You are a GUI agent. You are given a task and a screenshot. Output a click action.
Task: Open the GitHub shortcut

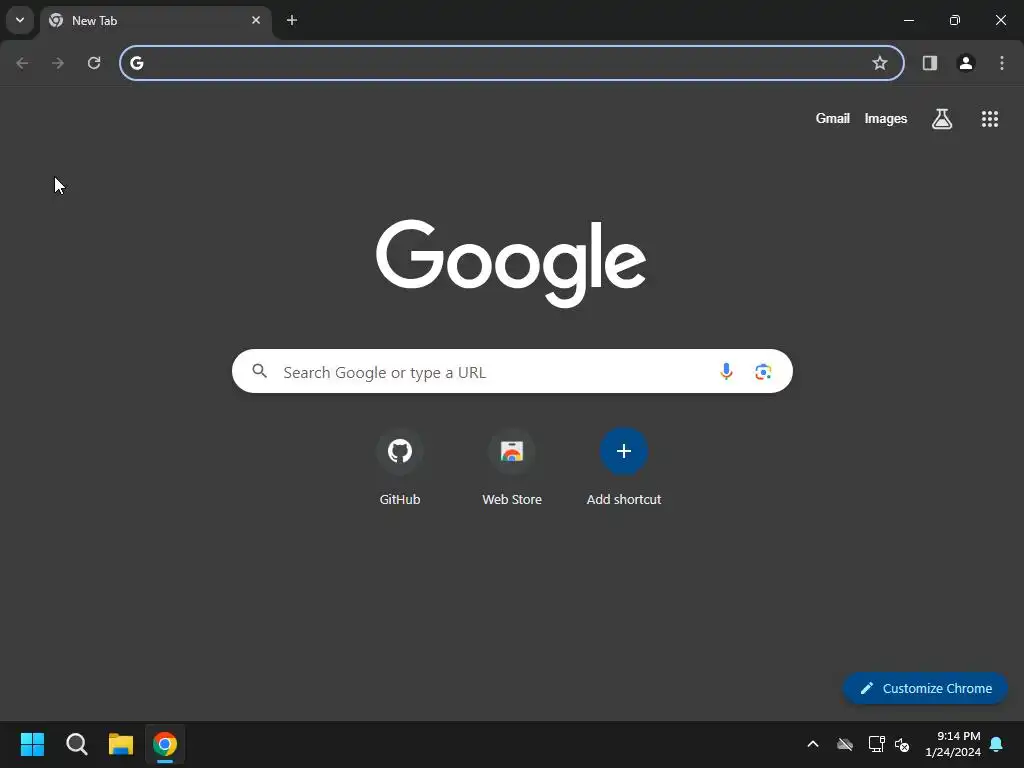[x=400, y=468]
